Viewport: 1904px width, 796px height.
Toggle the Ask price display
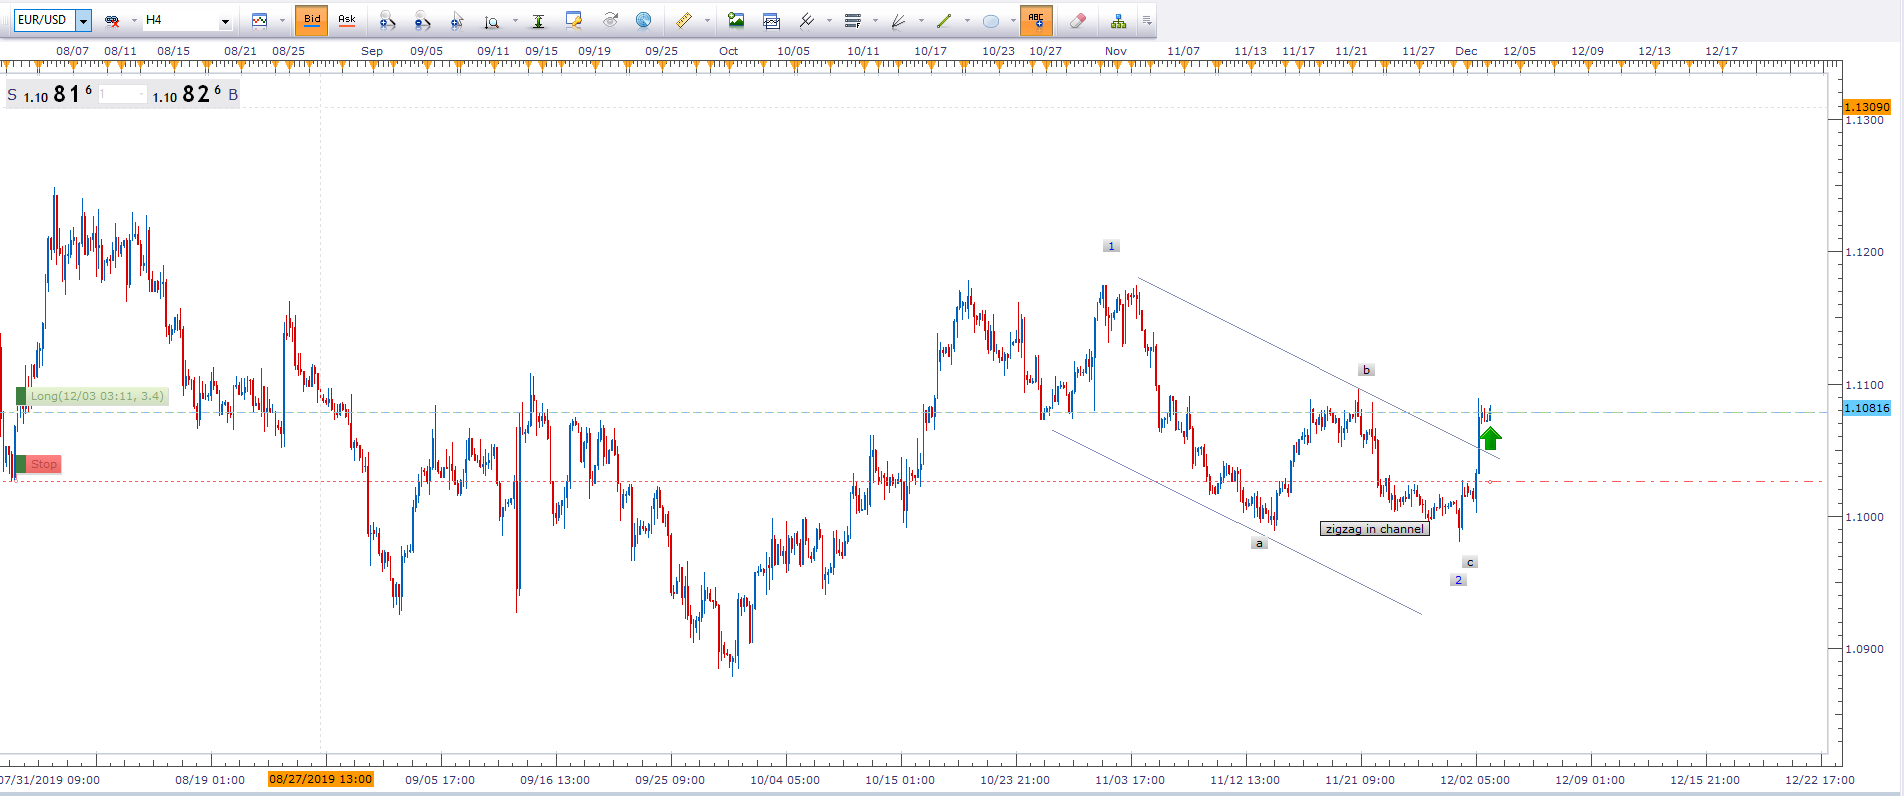(347, 20)
